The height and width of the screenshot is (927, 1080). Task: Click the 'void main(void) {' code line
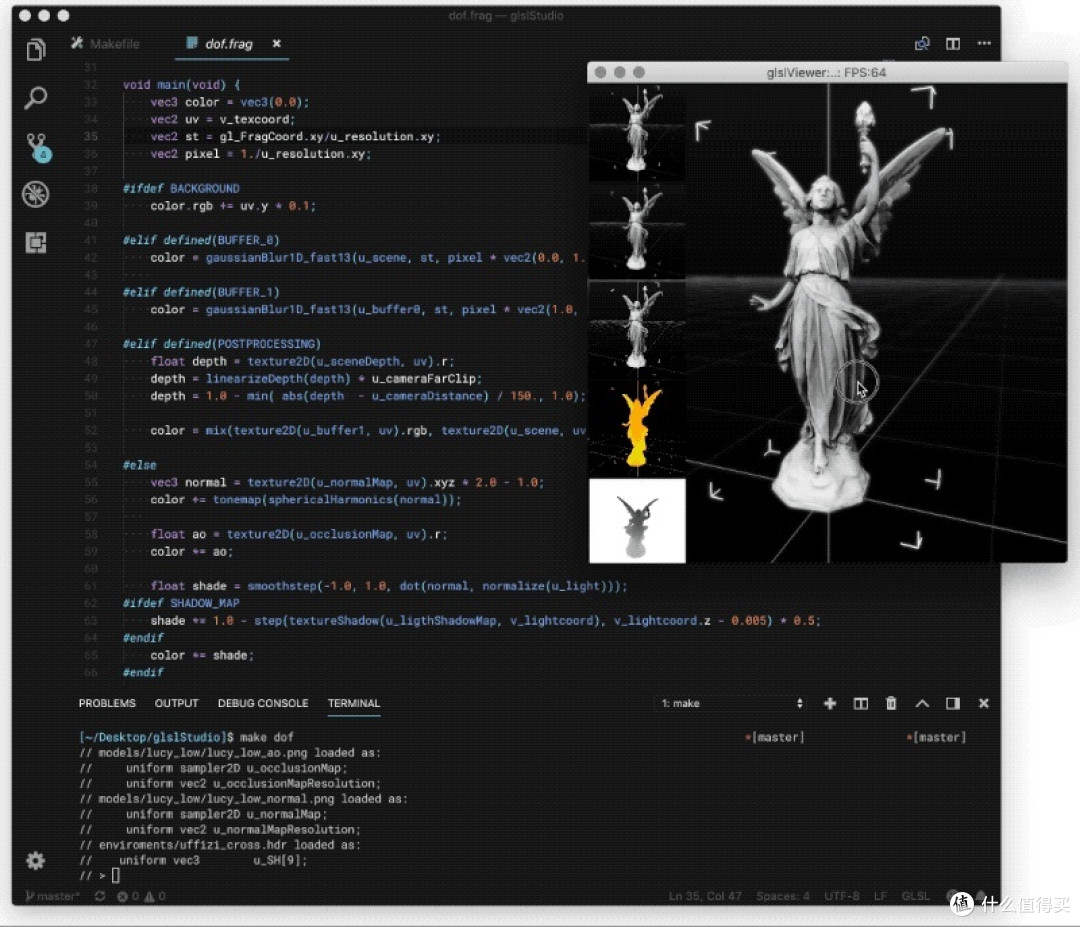coord(181,85)
